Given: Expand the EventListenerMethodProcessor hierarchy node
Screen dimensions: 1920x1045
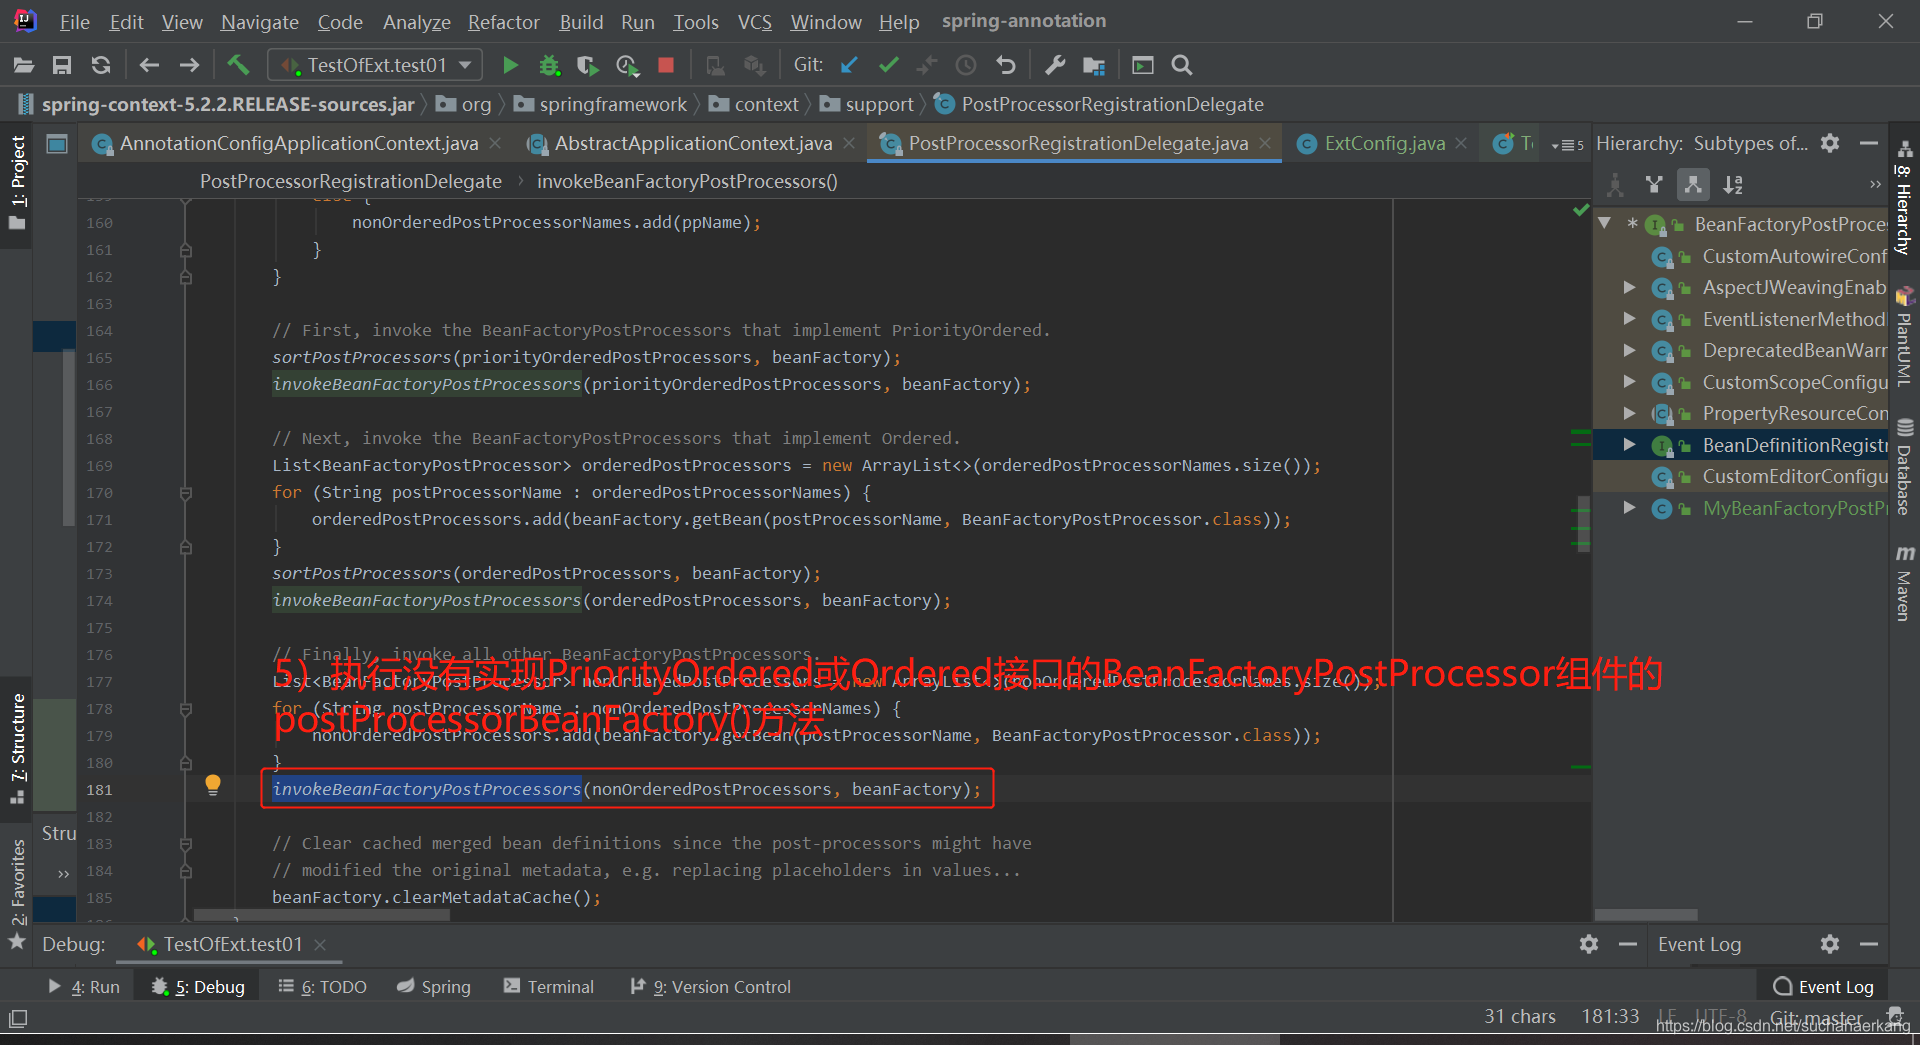Looking at the screenshot, I should pos(1629,319).
